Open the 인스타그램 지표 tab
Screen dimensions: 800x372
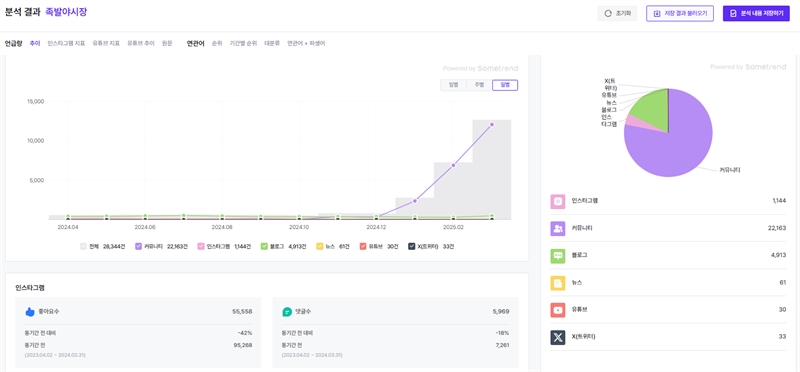pyautogui.click(x=66, y=43)
